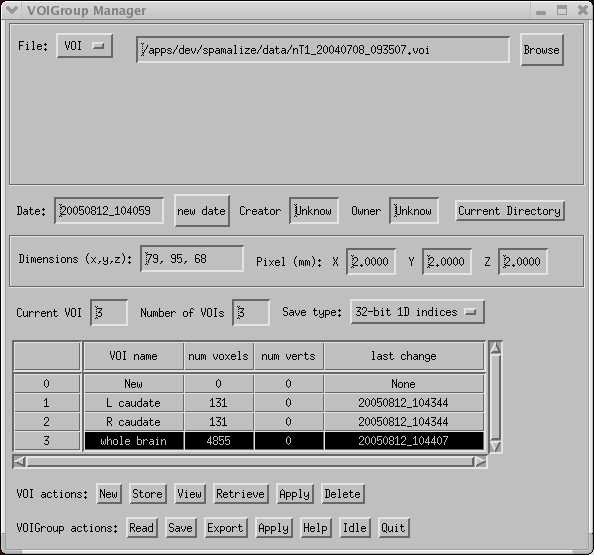Delete the current VOI with Delete button
Screen dimensions: 594x555
tap(342, 494)
